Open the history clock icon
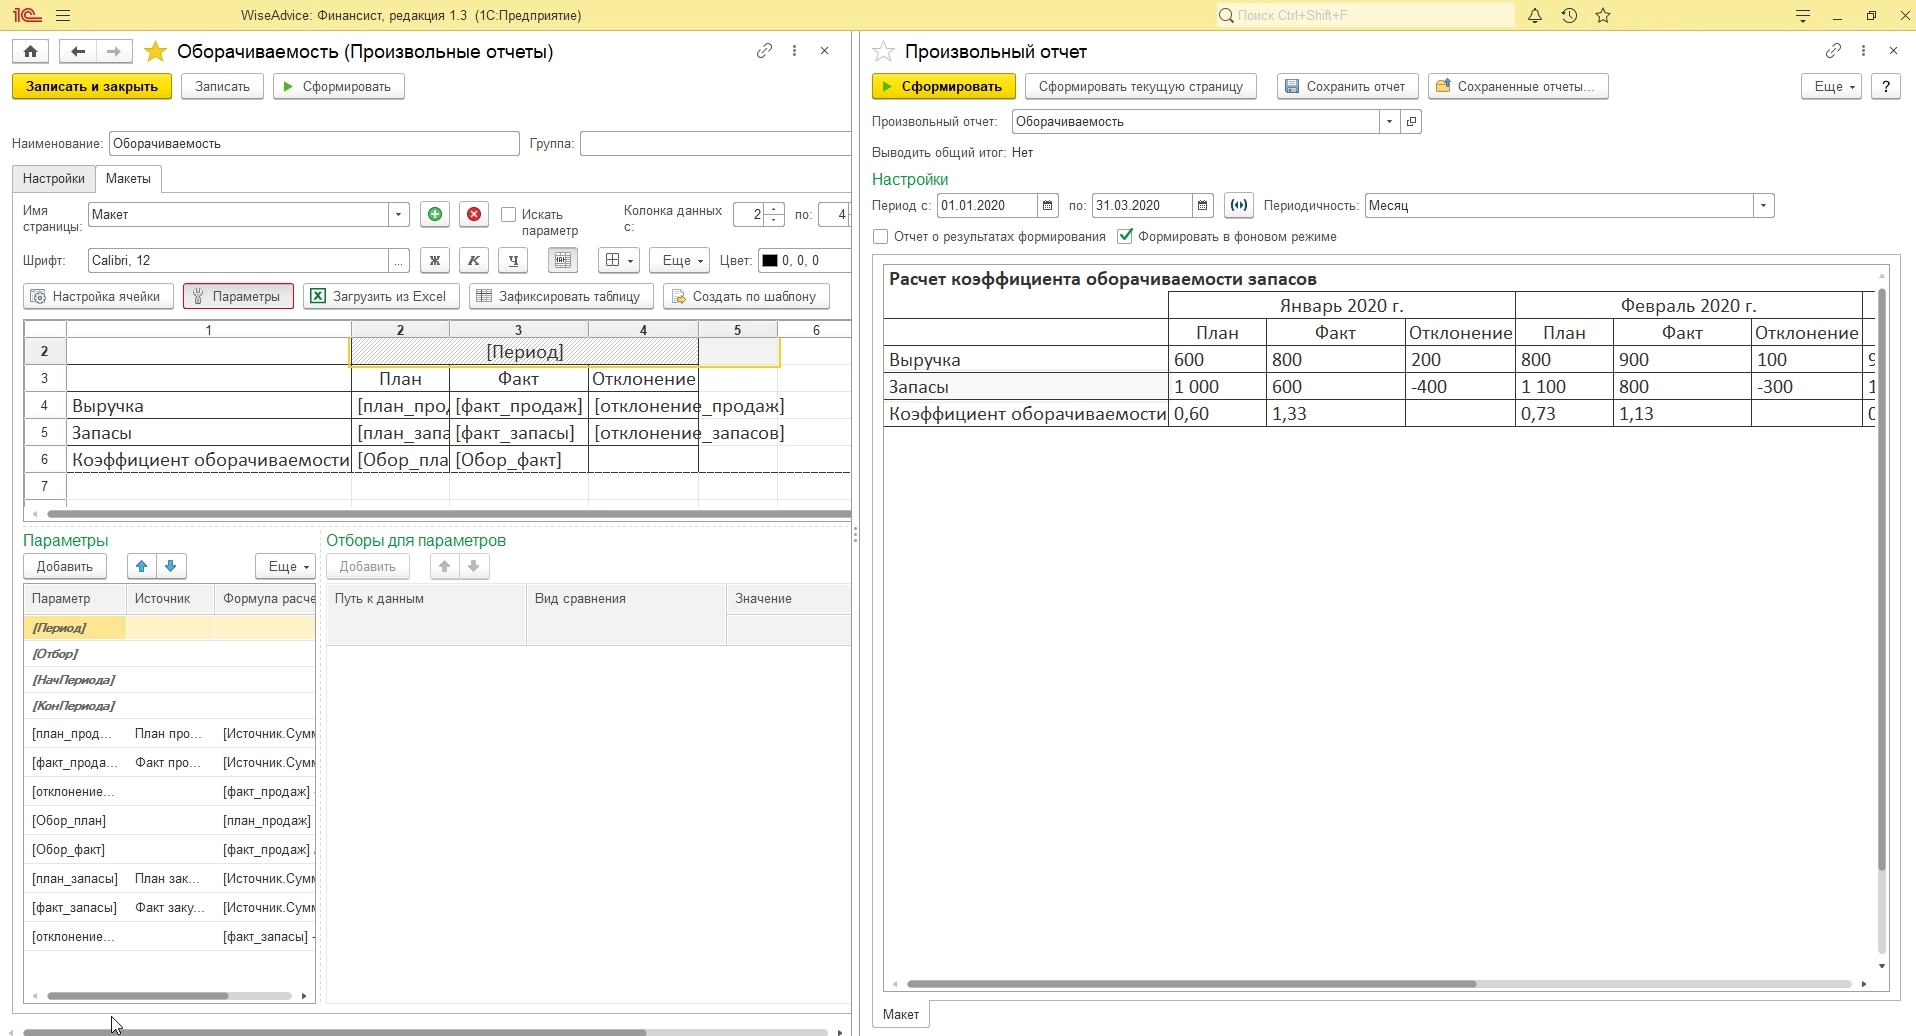 click(x=1569, y=16)
